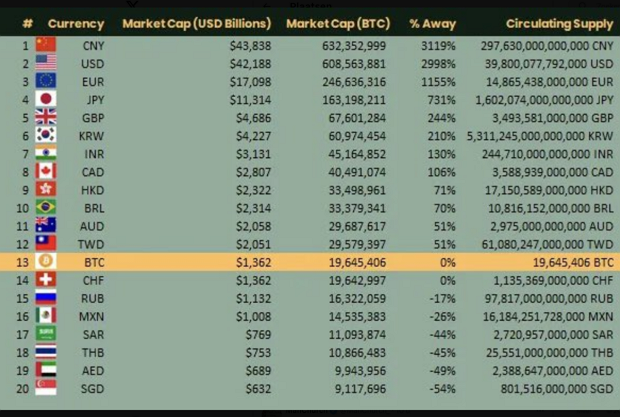
Task: Click the % Away column header
Action: coord(432,23)
